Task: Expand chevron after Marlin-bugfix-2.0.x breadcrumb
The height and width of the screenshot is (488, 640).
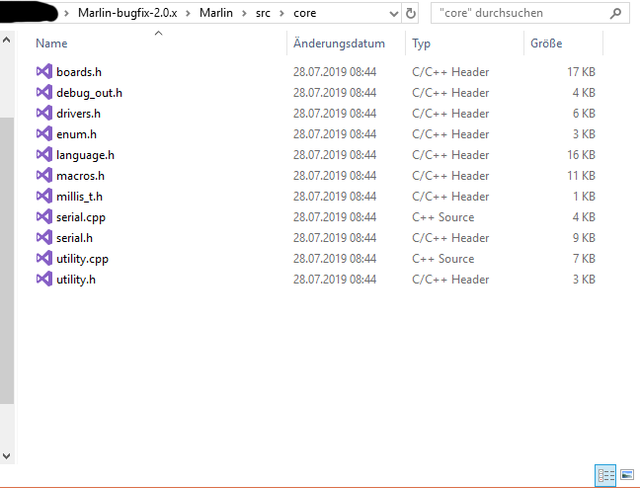Action: [x=188, y=13]
